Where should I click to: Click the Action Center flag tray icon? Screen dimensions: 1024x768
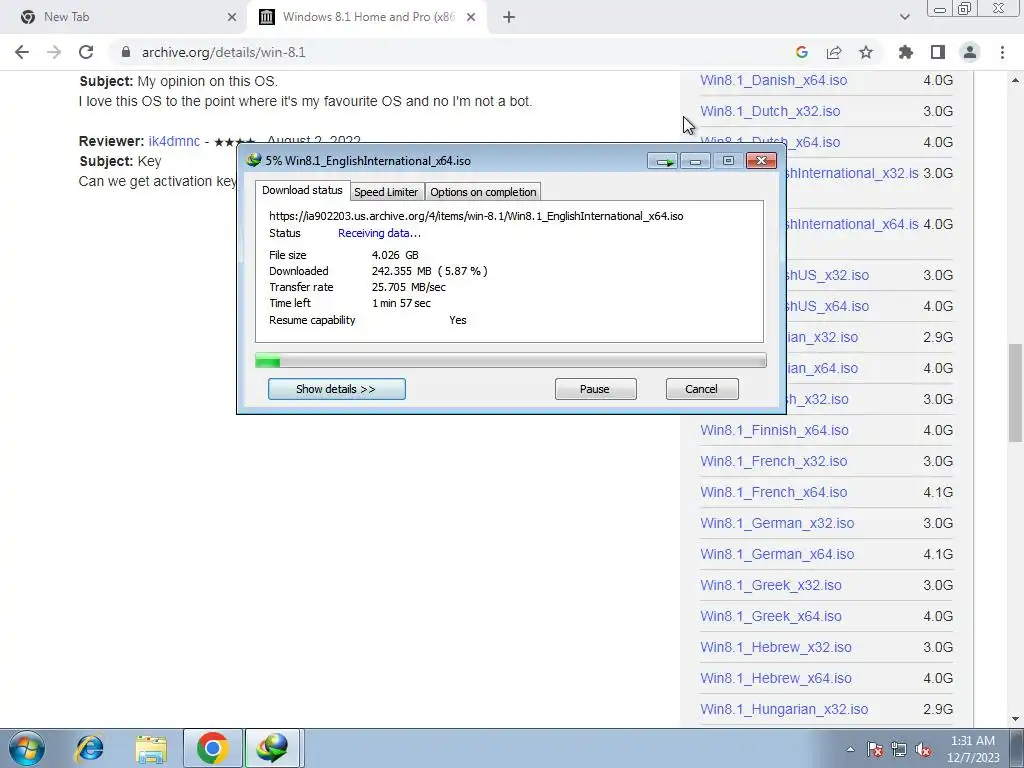[x=875, y=750]
